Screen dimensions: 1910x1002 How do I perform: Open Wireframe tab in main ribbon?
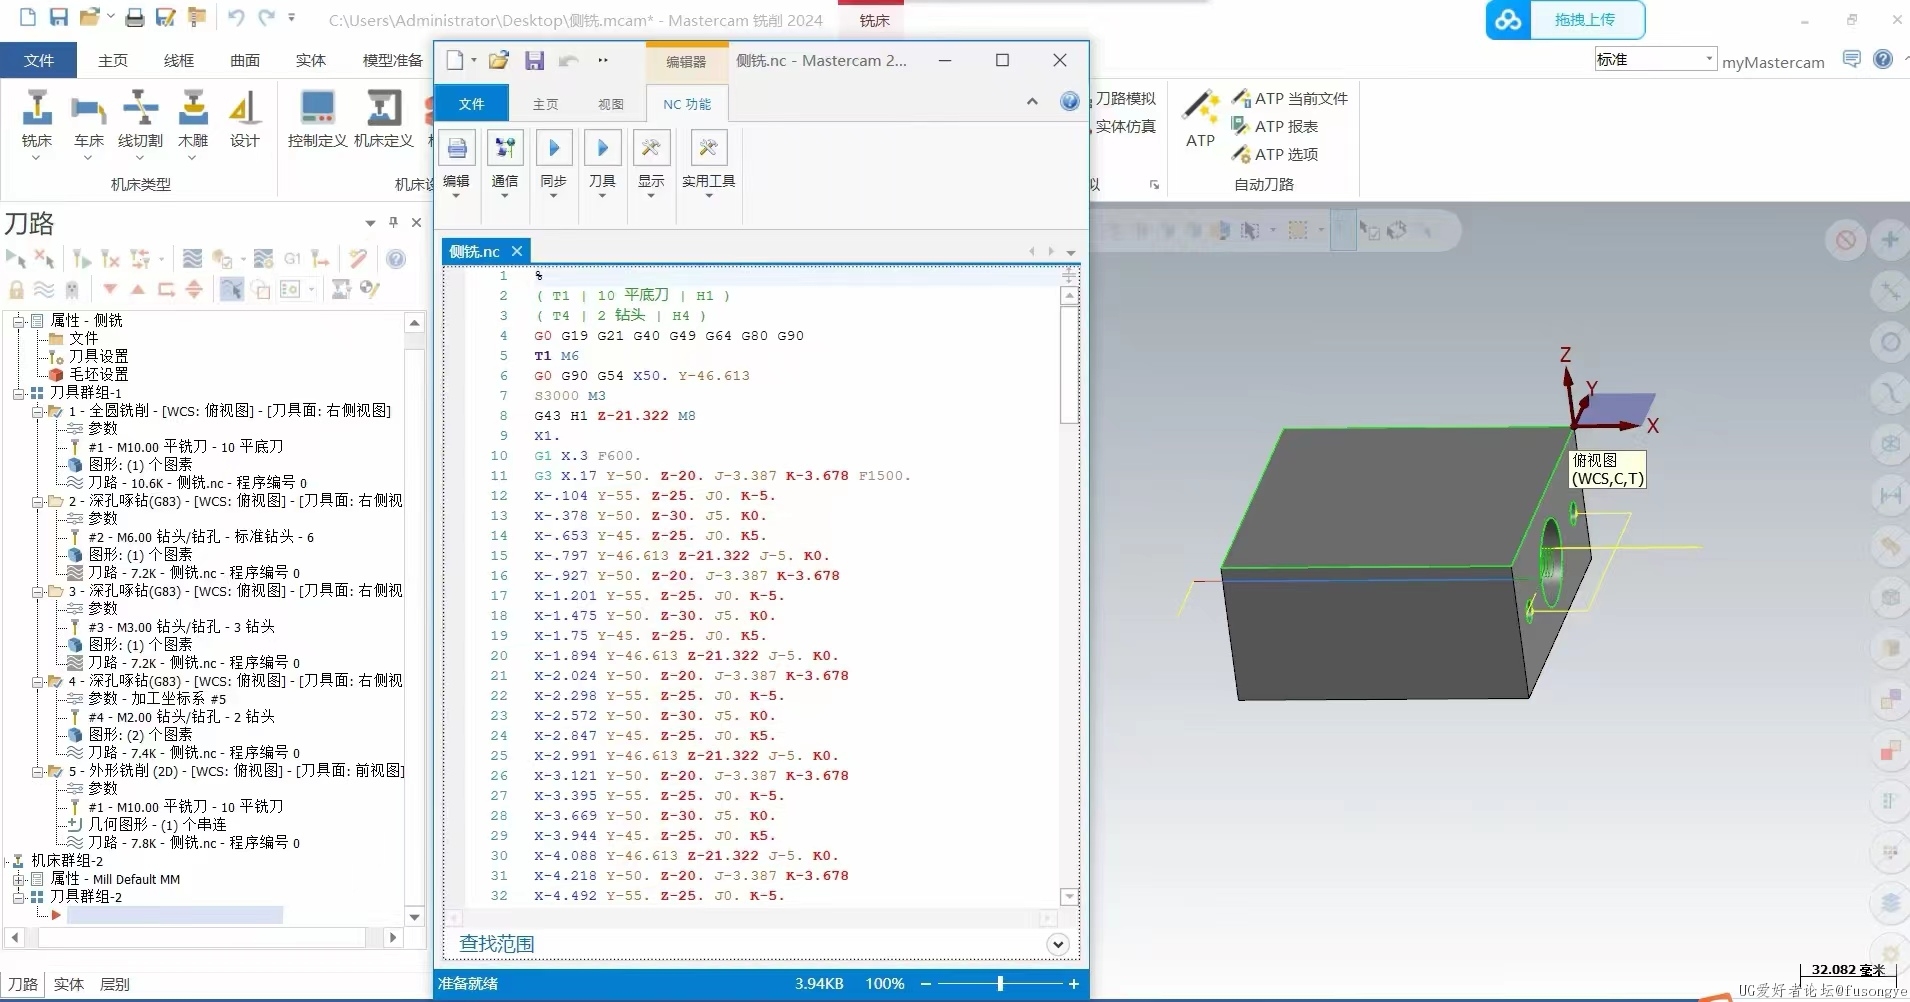click(x=179, y=60)
